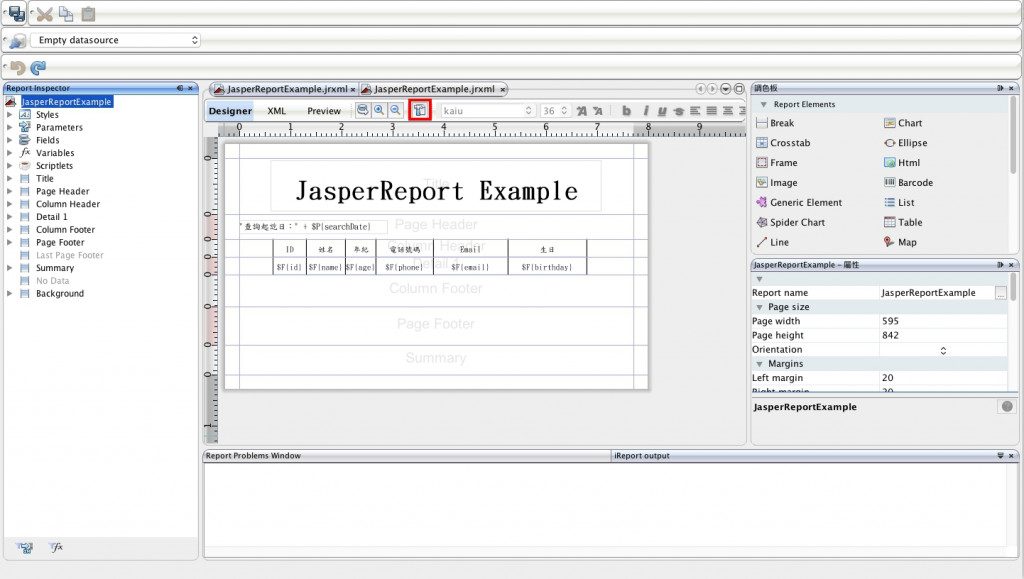Expand the Styles tree node
This screenshot has height=579, width=1024.
pyautogui.click(x=9, y=114)
